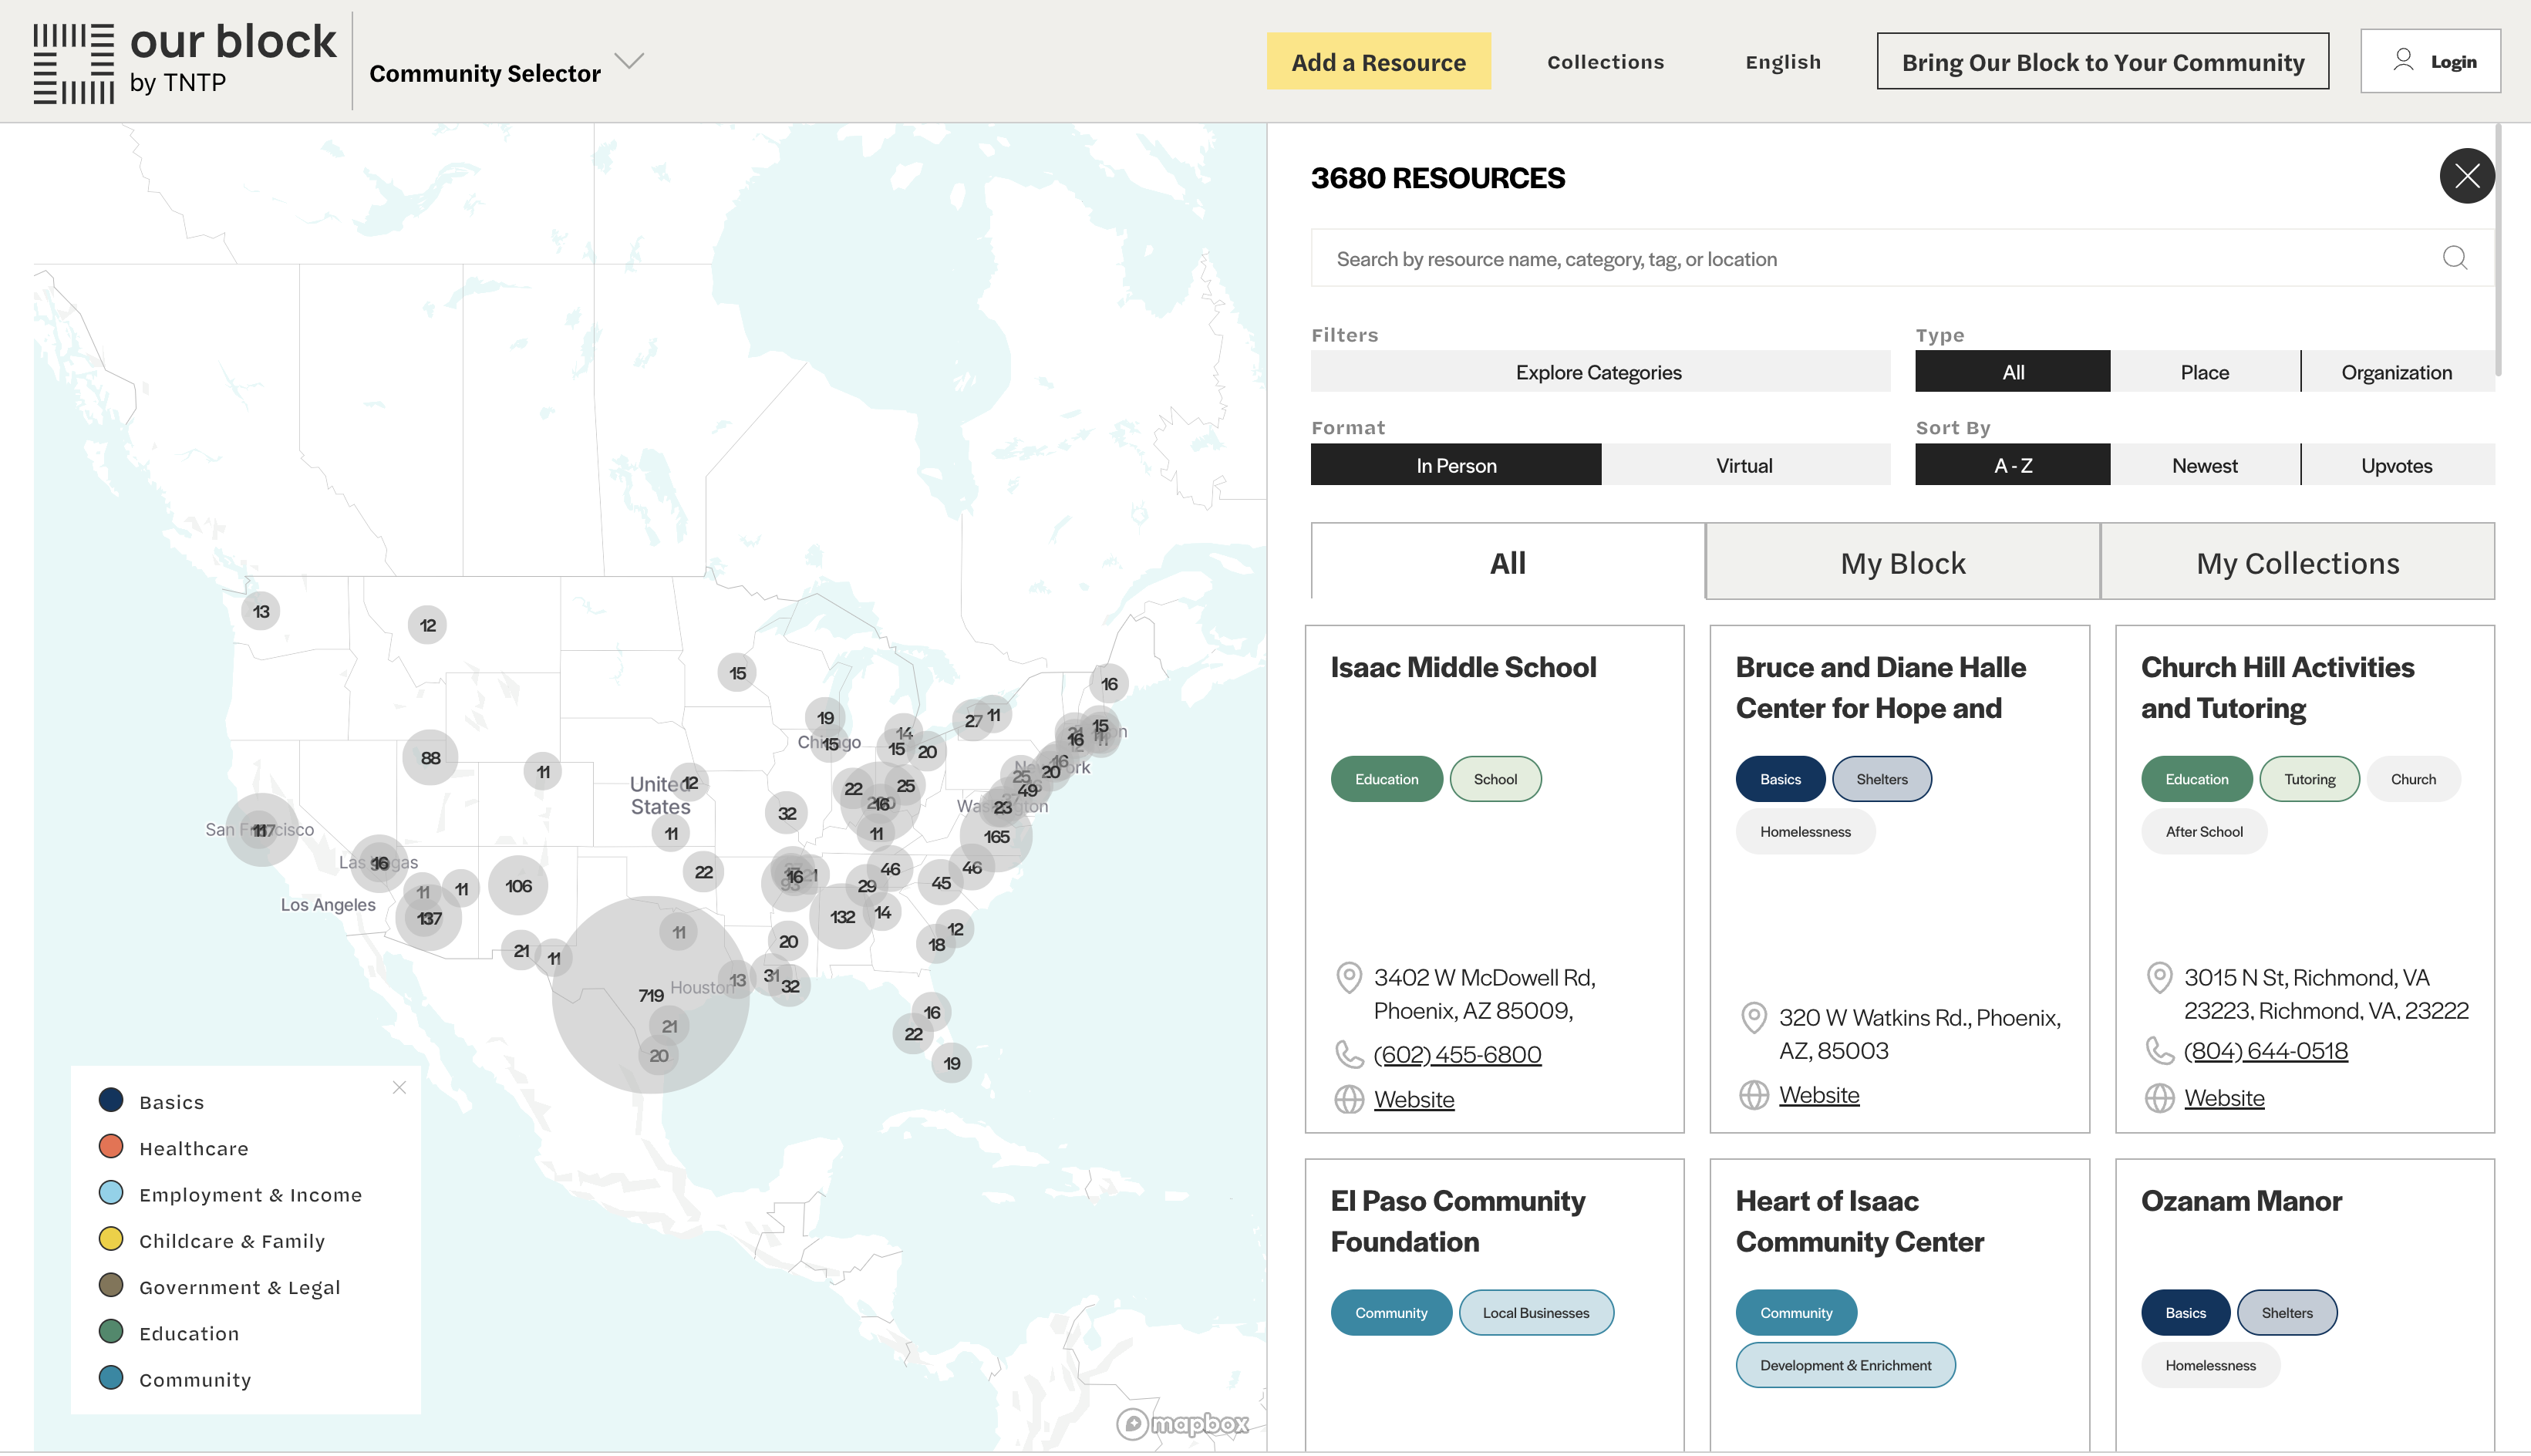Close the resources panel with X button
The width and height of the screenshot is (2531, 1456).
click(x=2466, y=176)
